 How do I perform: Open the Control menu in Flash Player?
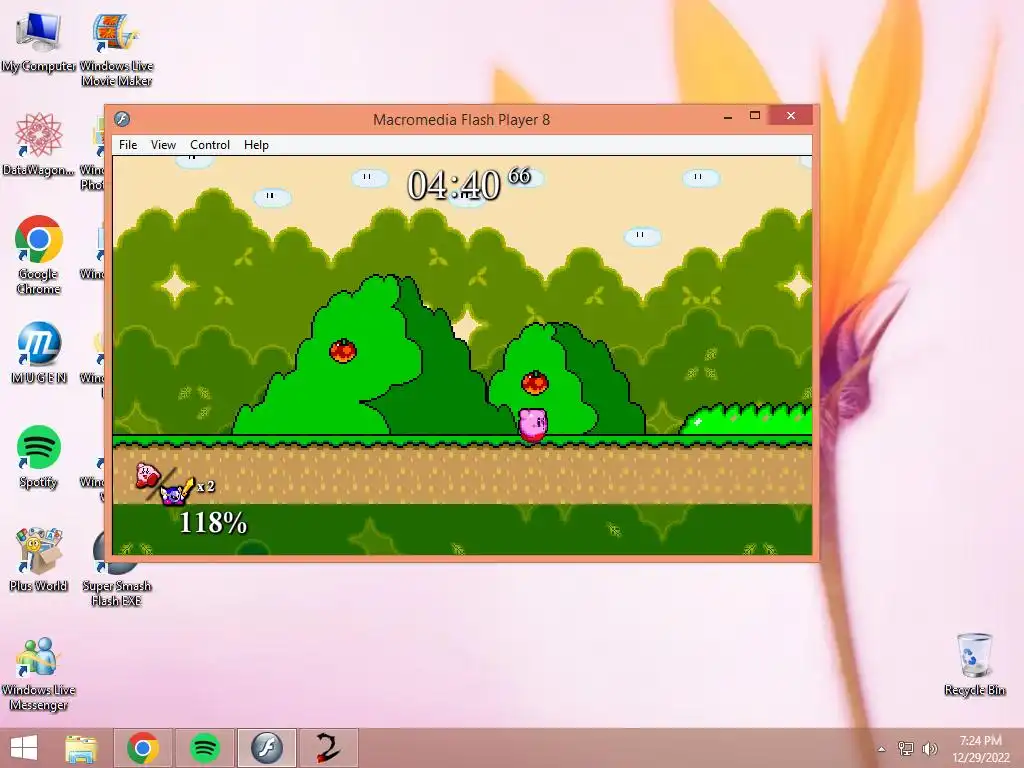(x=210, y=145)
